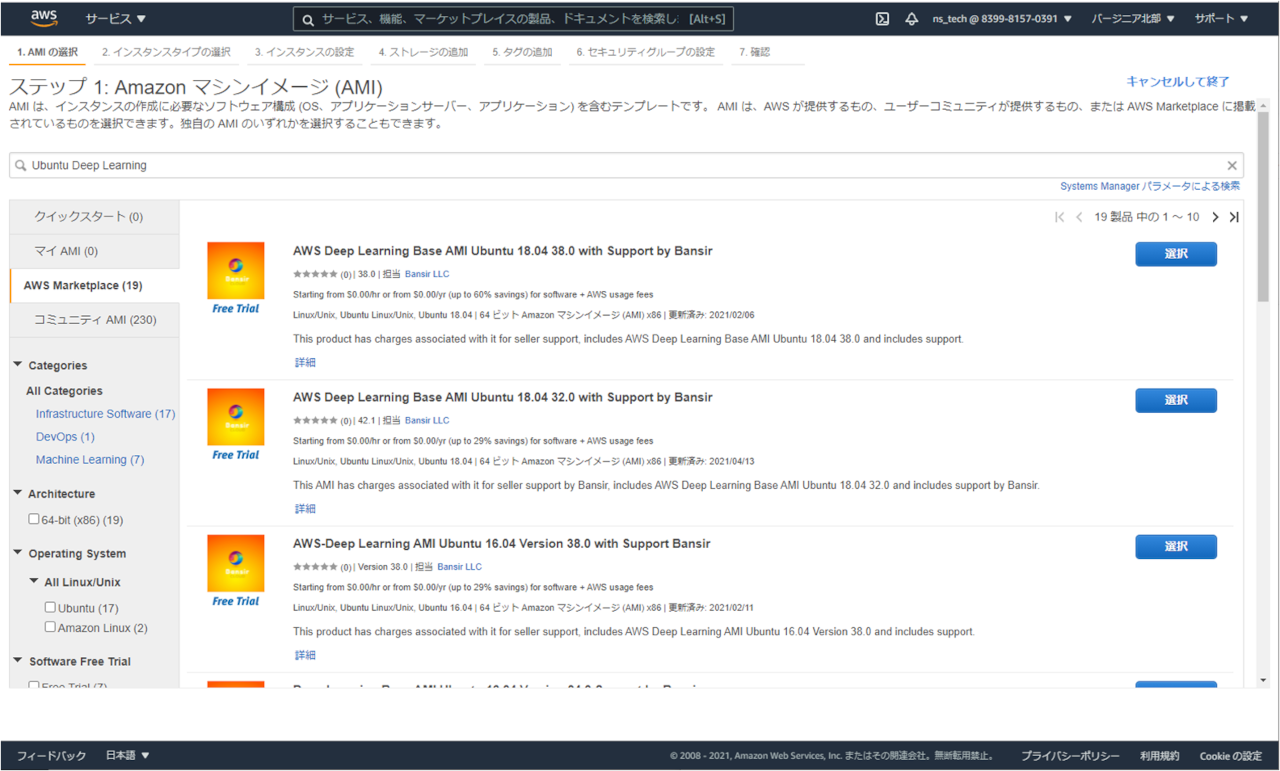
Task: Click the magnifier icon in AMI search box
Action: pos(21,166)
